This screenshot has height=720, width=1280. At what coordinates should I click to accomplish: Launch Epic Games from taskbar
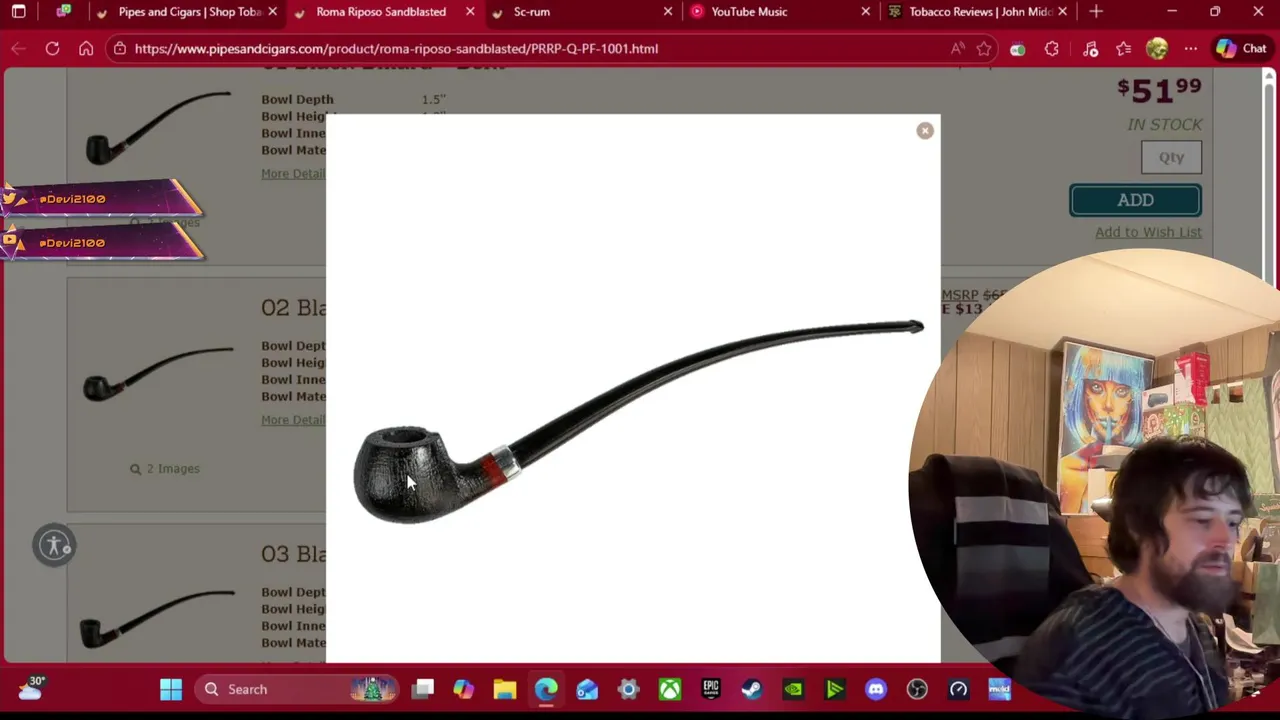[711, 689]
